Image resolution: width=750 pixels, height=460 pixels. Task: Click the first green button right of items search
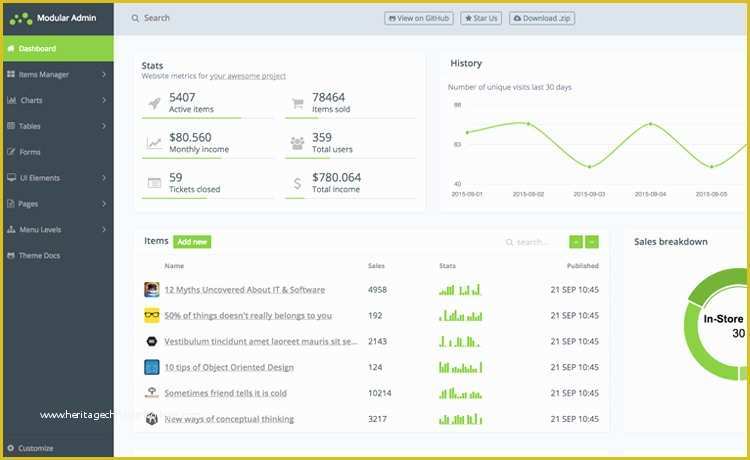pos(576,242)
